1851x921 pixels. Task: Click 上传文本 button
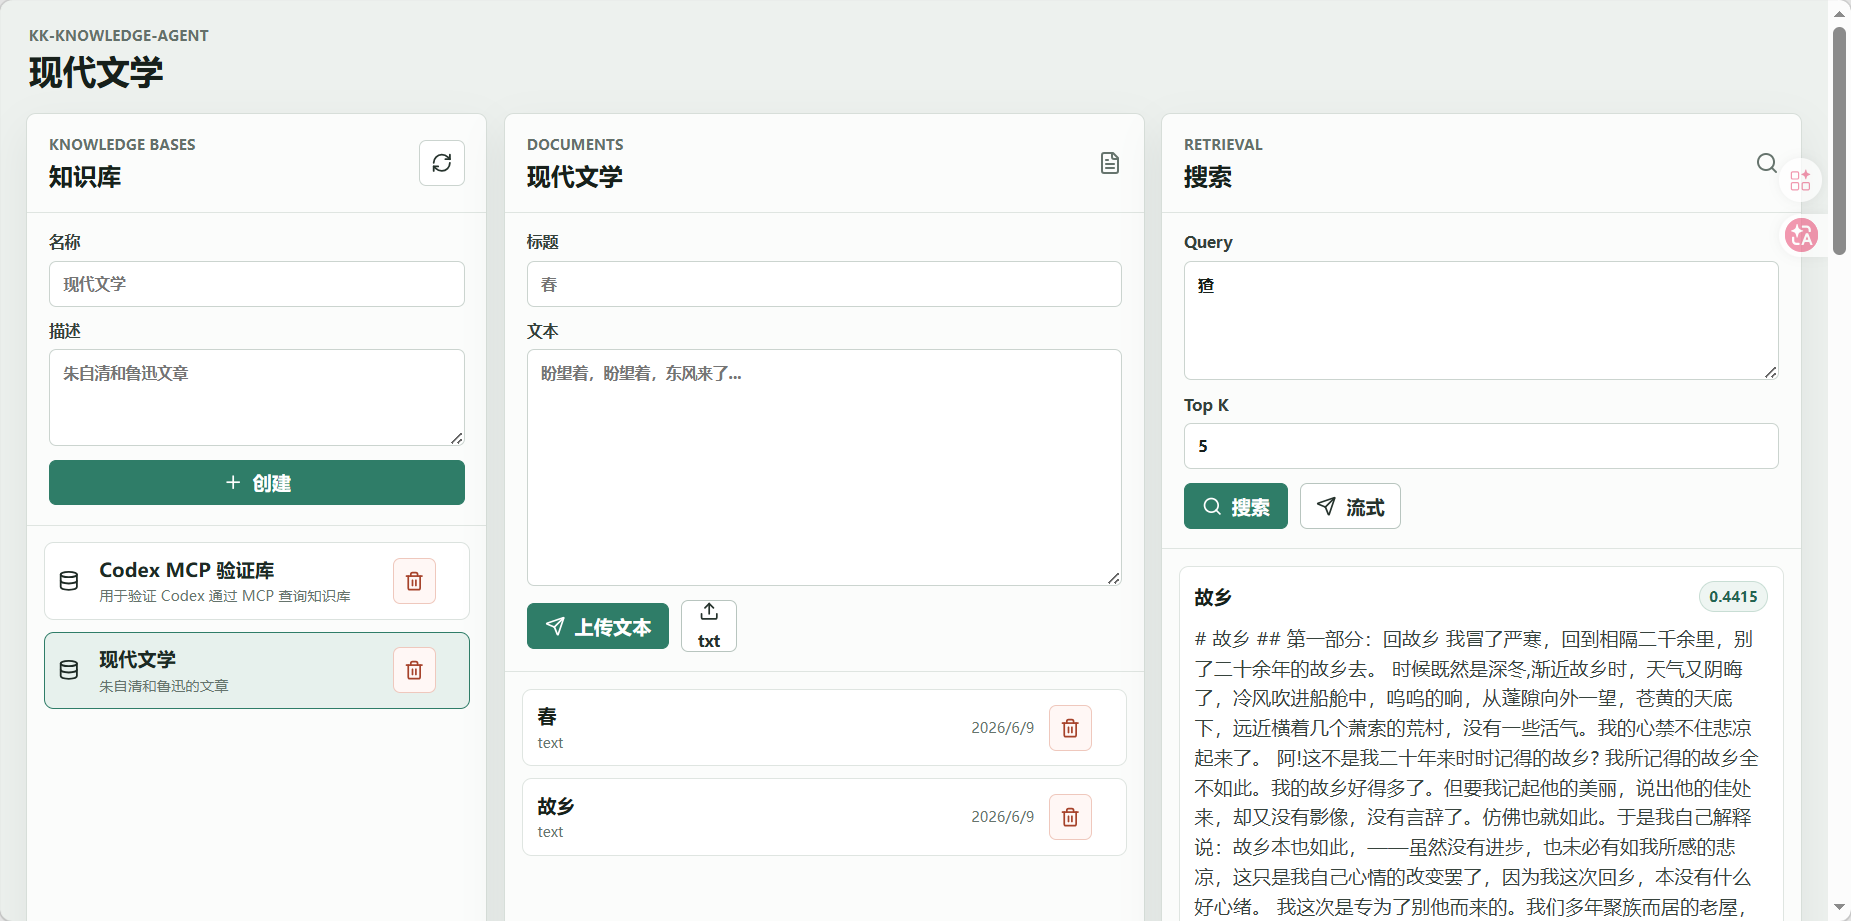coord(598,626)
